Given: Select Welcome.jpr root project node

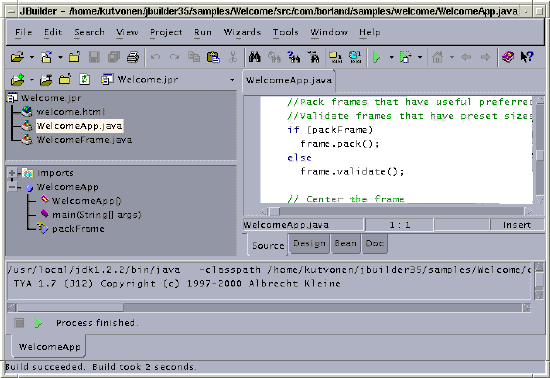Looking at the screenshot, I should 51,98.
